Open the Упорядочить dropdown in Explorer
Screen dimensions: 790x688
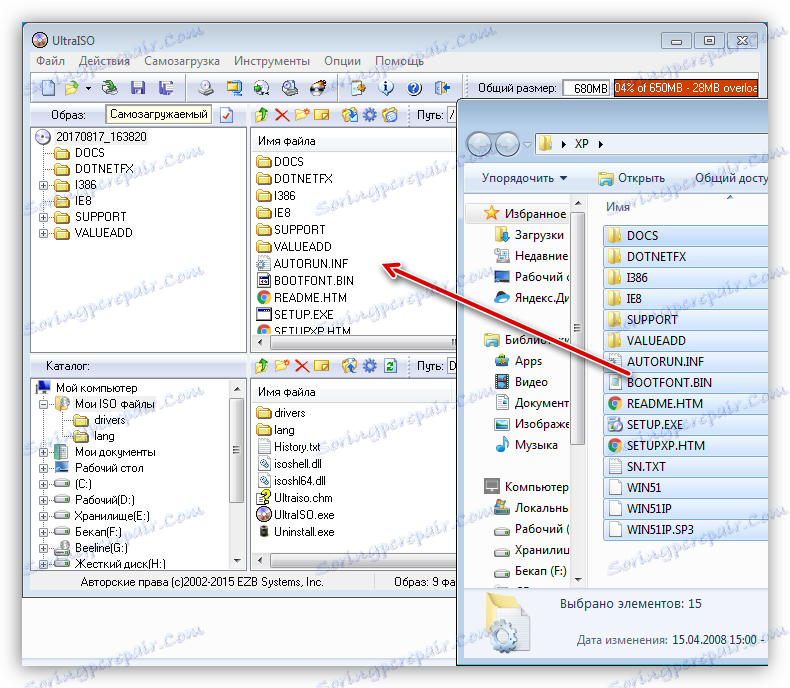(x=524, y=178)
